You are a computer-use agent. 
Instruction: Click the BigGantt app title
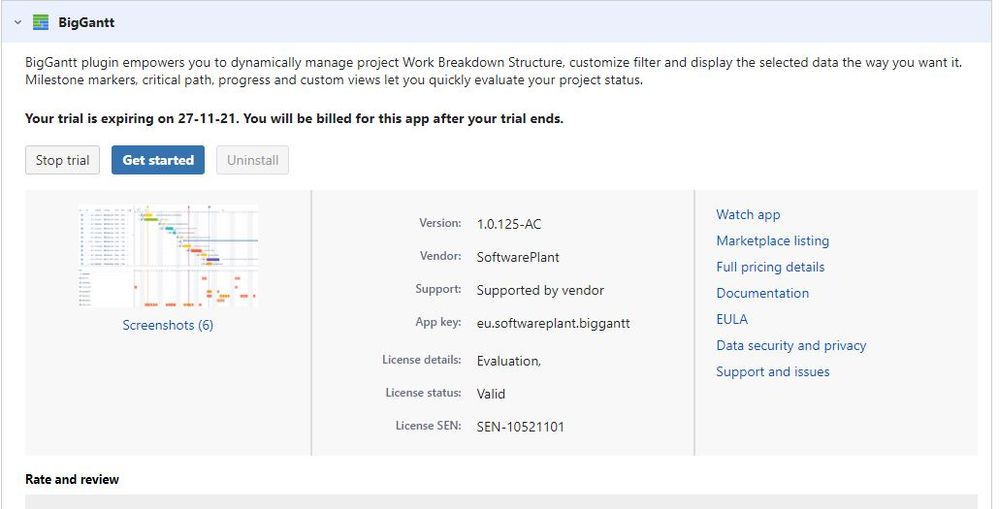86,22
